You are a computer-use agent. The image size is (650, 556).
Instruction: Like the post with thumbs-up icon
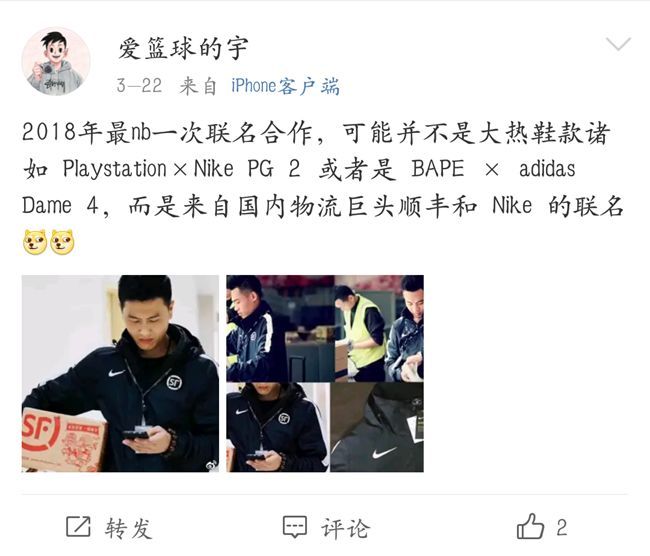point(530,526)
